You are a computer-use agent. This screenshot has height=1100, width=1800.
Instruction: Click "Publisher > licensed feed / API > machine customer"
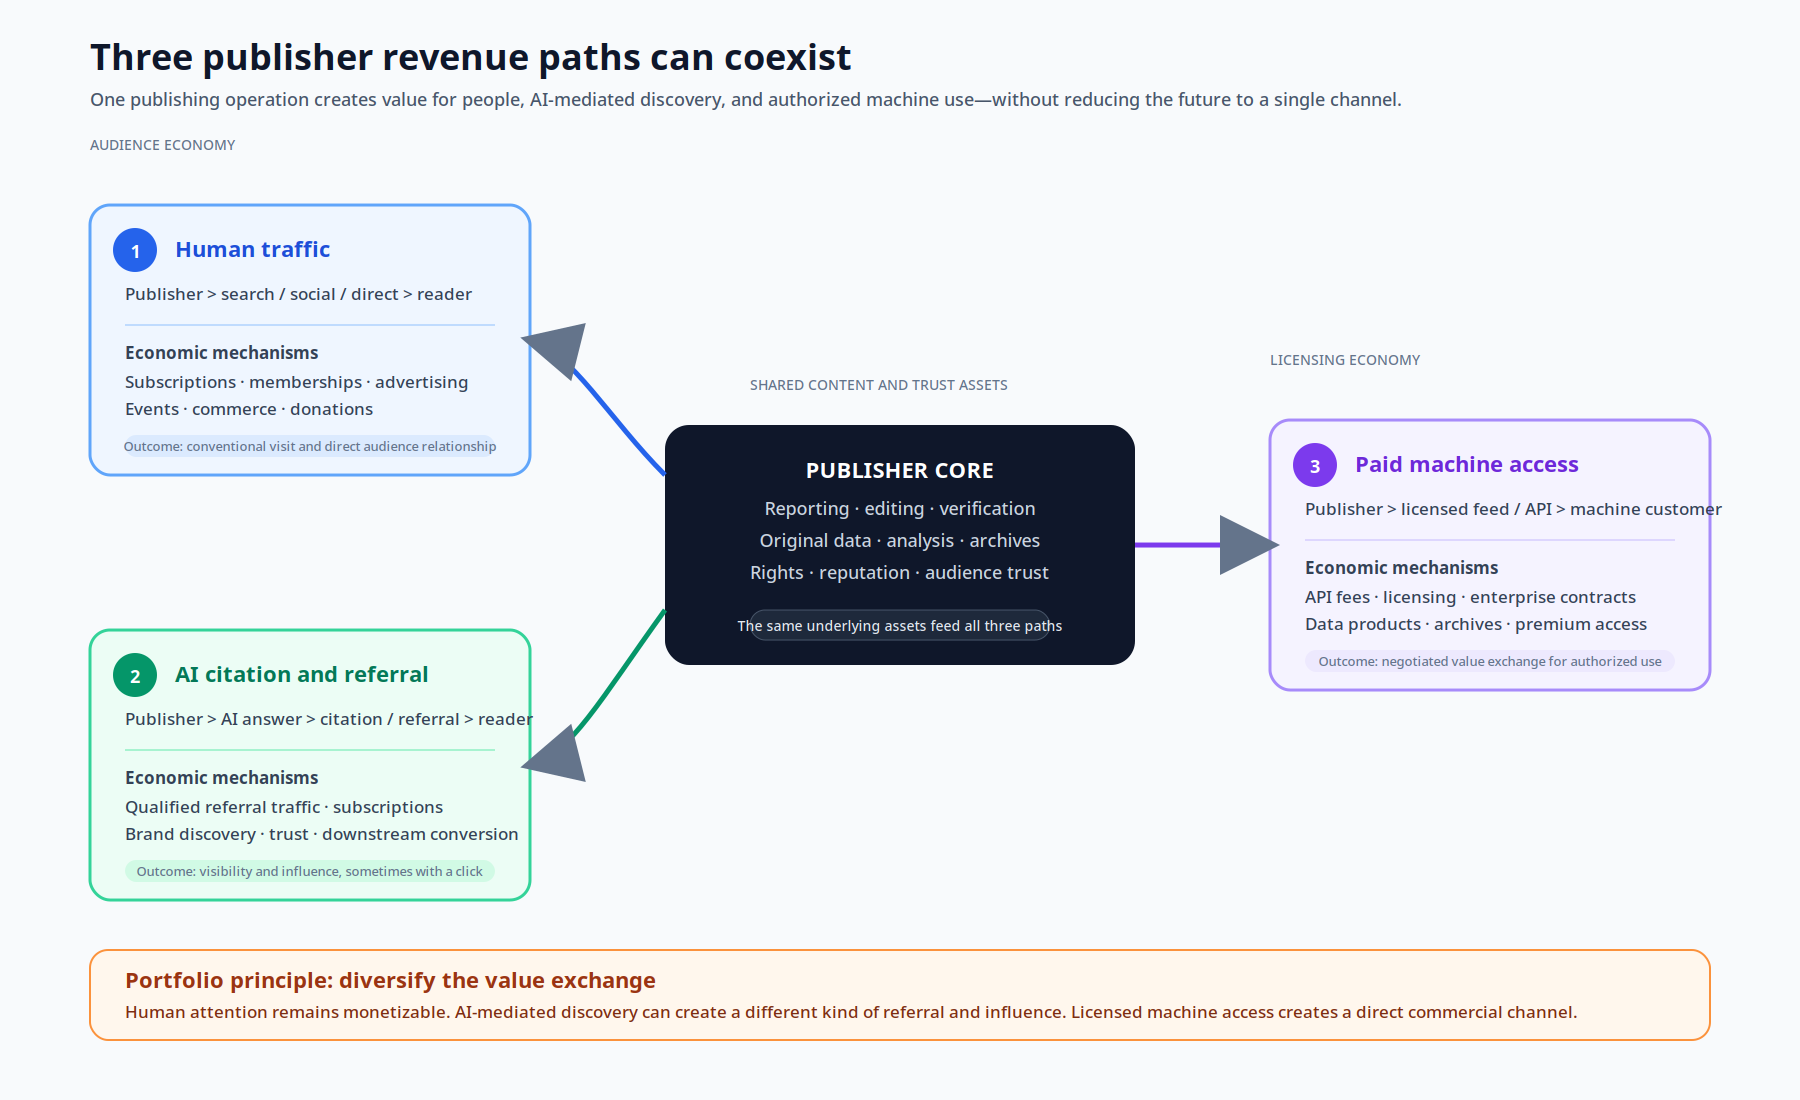pyautogui.click(x=1513, y=509)
